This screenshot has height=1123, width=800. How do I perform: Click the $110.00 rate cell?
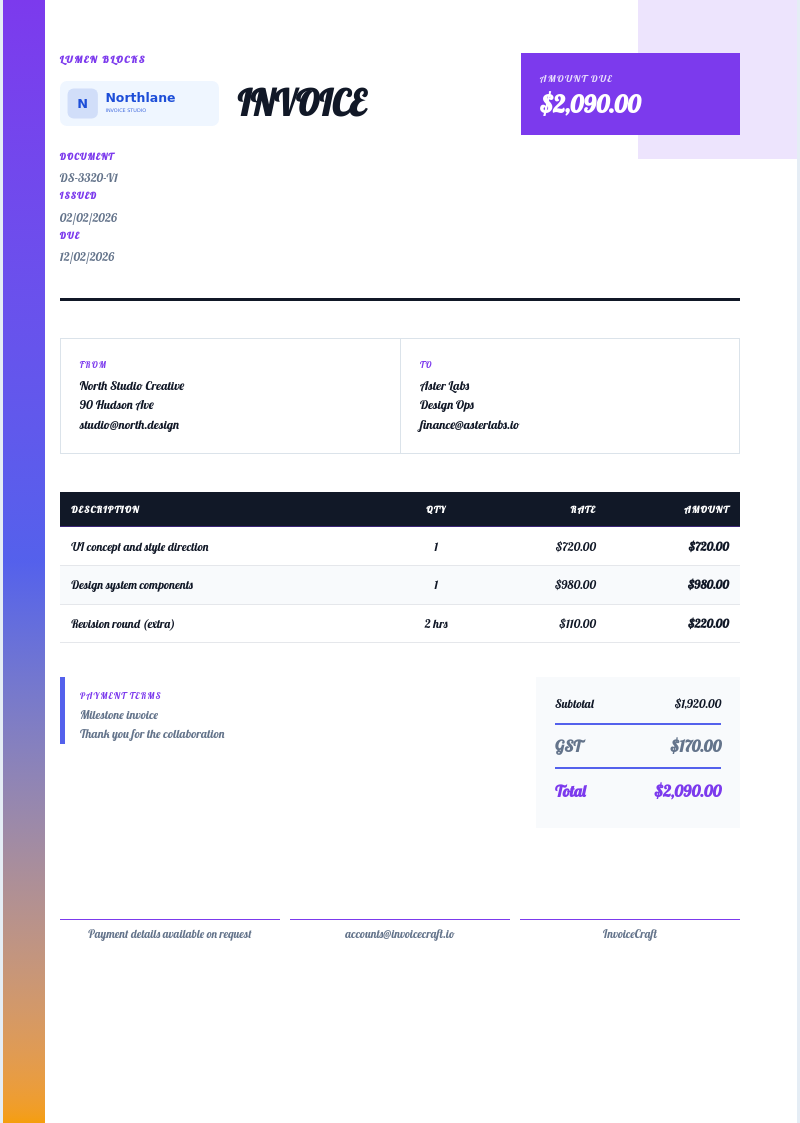pos(577,624)
